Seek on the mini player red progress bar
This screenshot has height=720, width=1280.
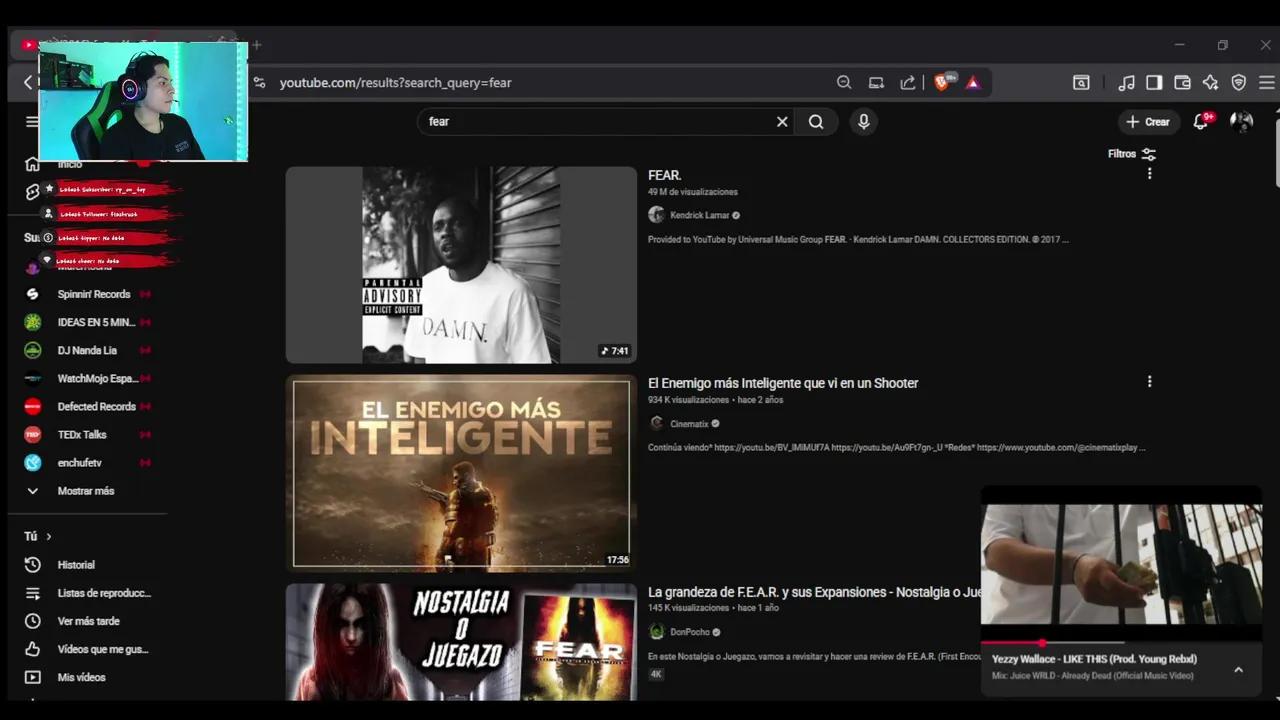pyautogui.click(x=1121, y=643)
